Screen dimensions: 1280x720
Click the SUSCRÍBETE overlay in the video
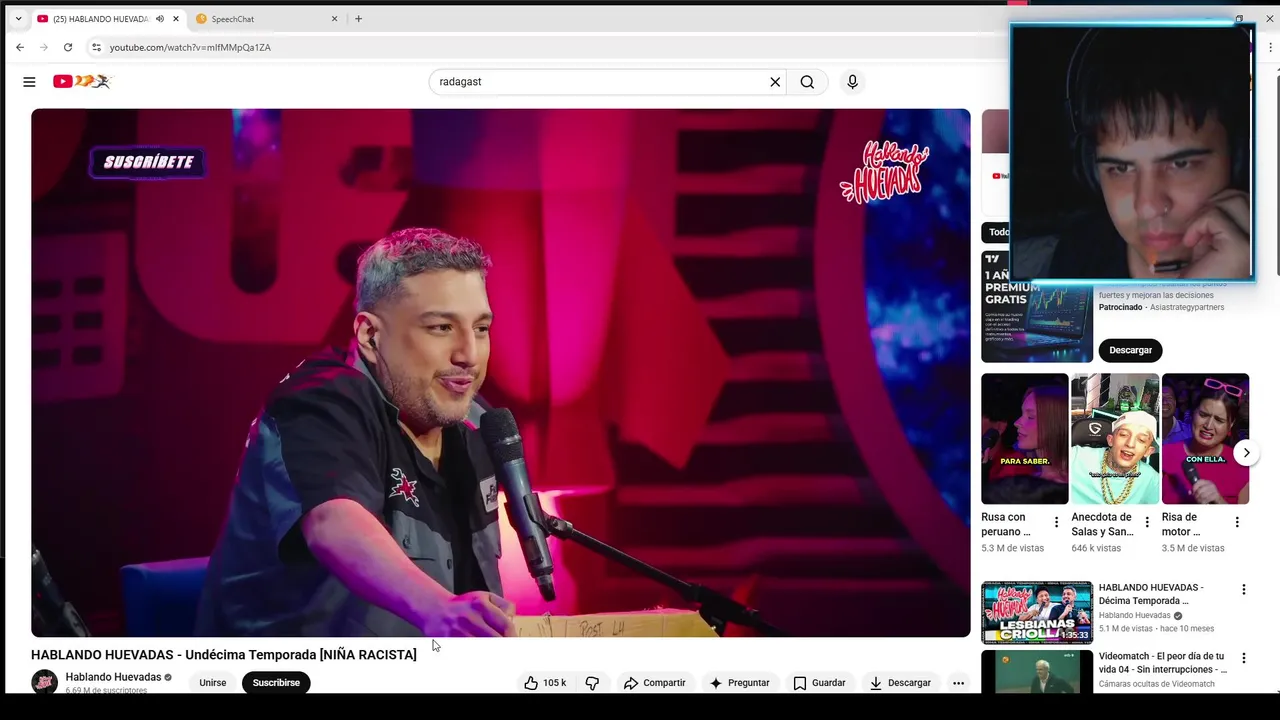(x=148, y=162)
